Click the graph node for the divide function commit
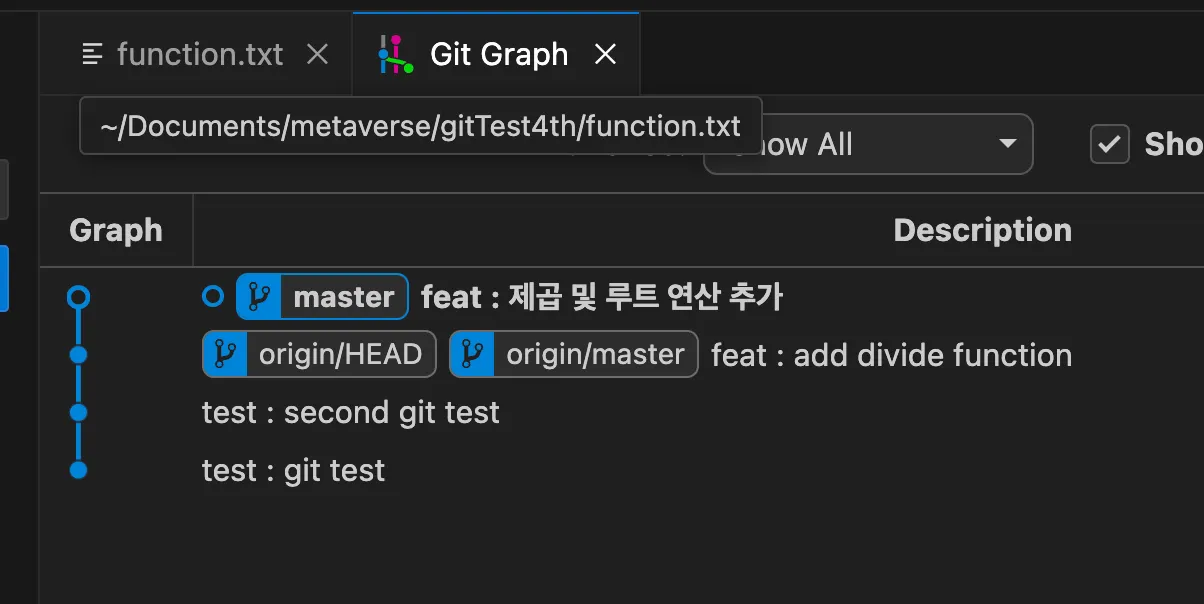 [79, 354]
